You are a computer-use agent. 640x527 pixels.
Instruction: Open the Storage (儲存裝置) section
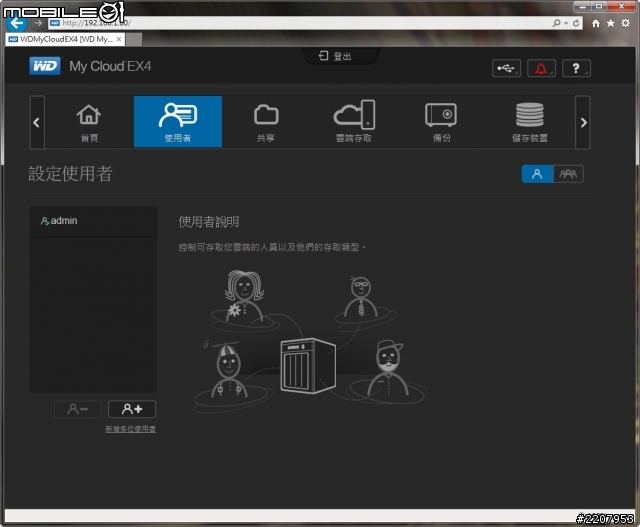click(530, 122)
